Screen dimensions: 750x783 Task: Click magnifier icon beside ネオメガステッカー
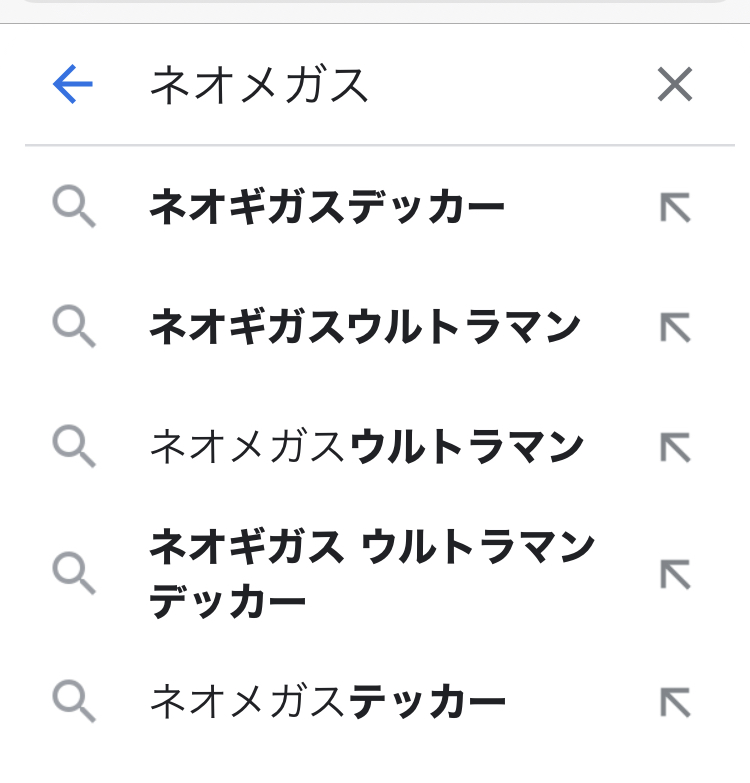point(74,703)
